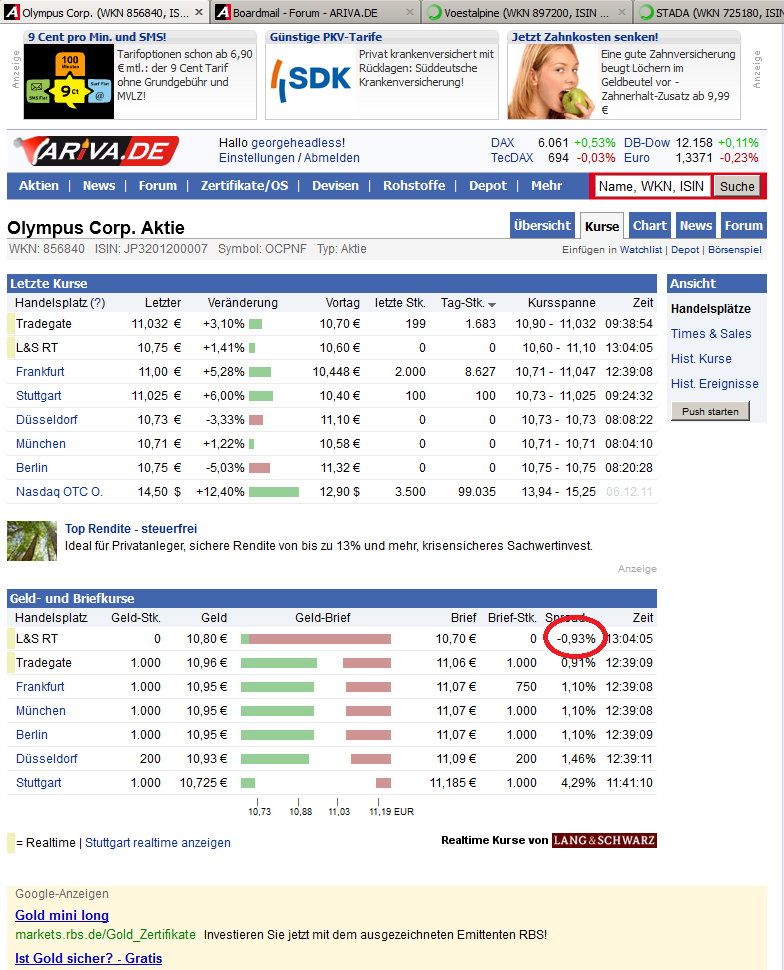Click the woman with apple ad image

(552, 82)
